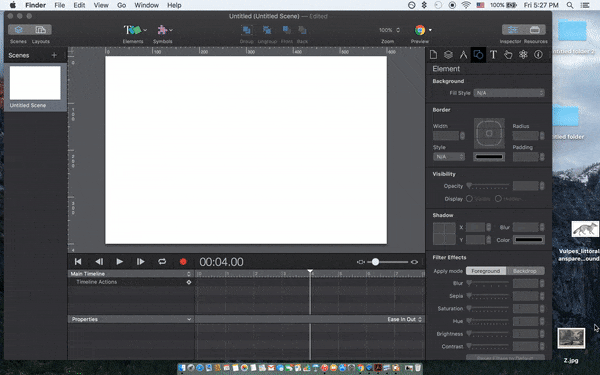Click the shadow Color swatch
Viewport: 600px width, 375px height.
[x=528, y=240]
